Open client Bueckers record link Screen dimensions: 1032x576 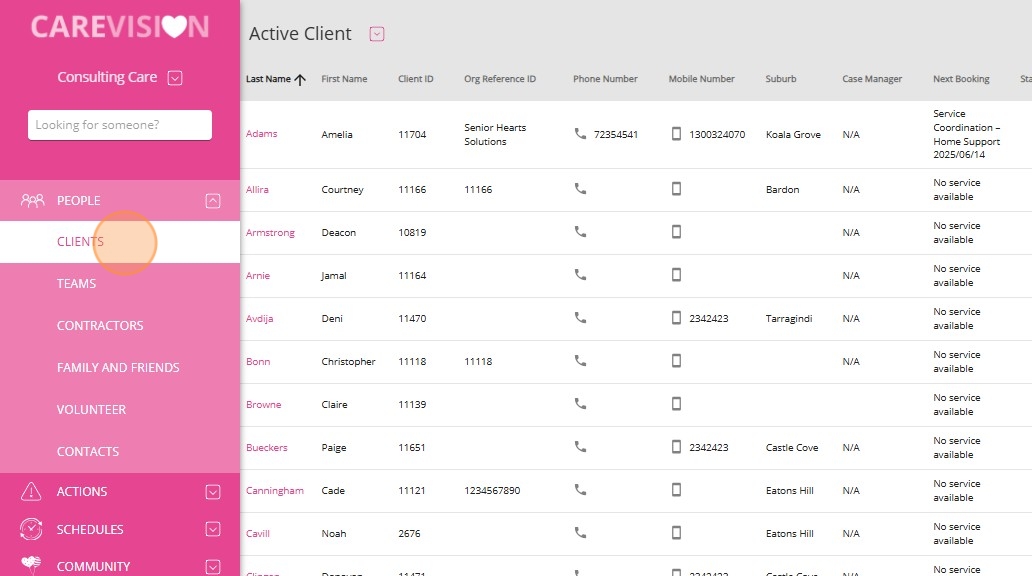tap(267, 448)
